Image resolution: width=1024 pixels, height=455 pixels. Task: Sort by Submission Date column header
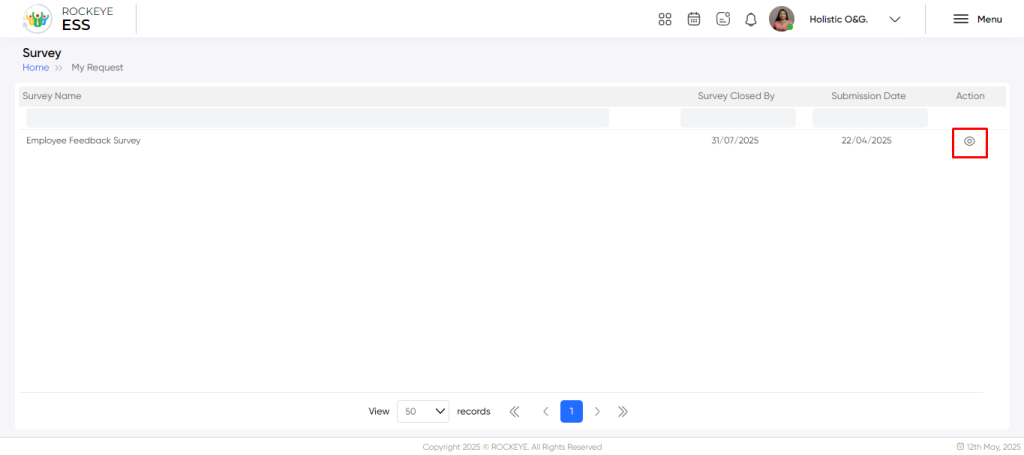pos(869,96)
